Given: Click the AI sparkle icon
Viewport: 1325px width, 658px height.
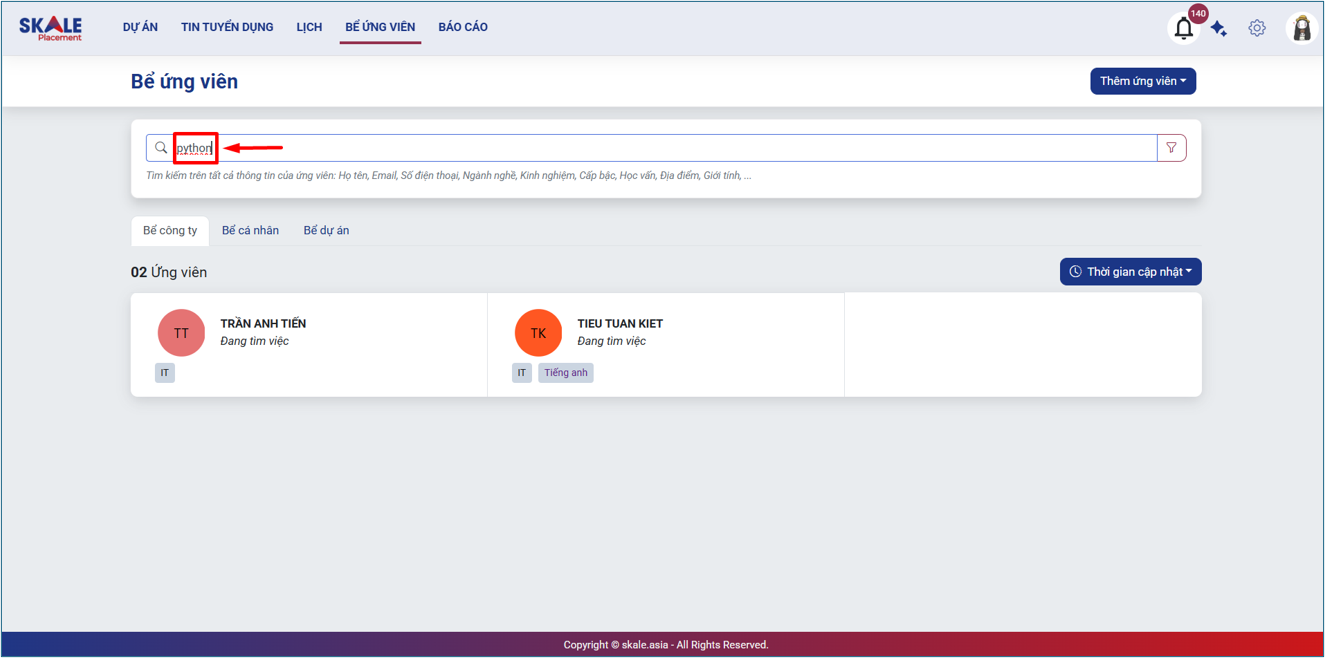Looking at the screenshot, I should [x=1219, y=29].
